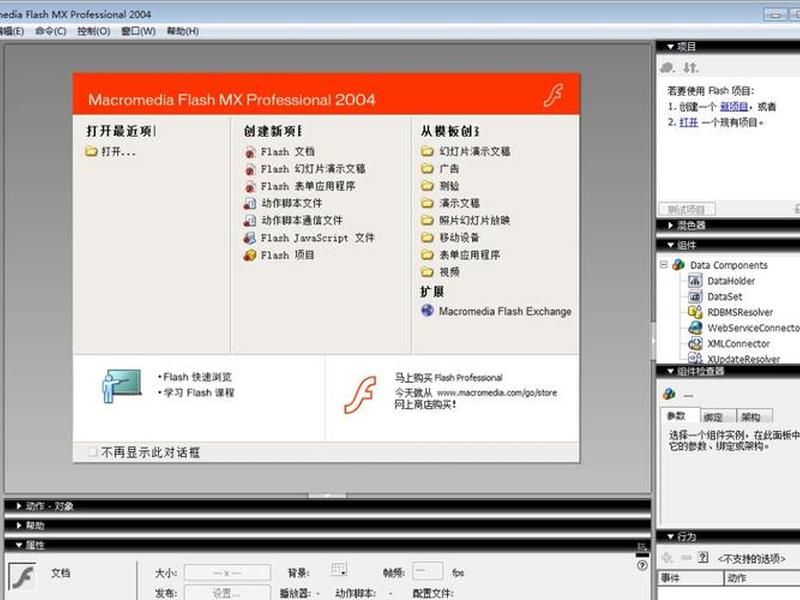Click the 测试项目 button

point(687,209)
